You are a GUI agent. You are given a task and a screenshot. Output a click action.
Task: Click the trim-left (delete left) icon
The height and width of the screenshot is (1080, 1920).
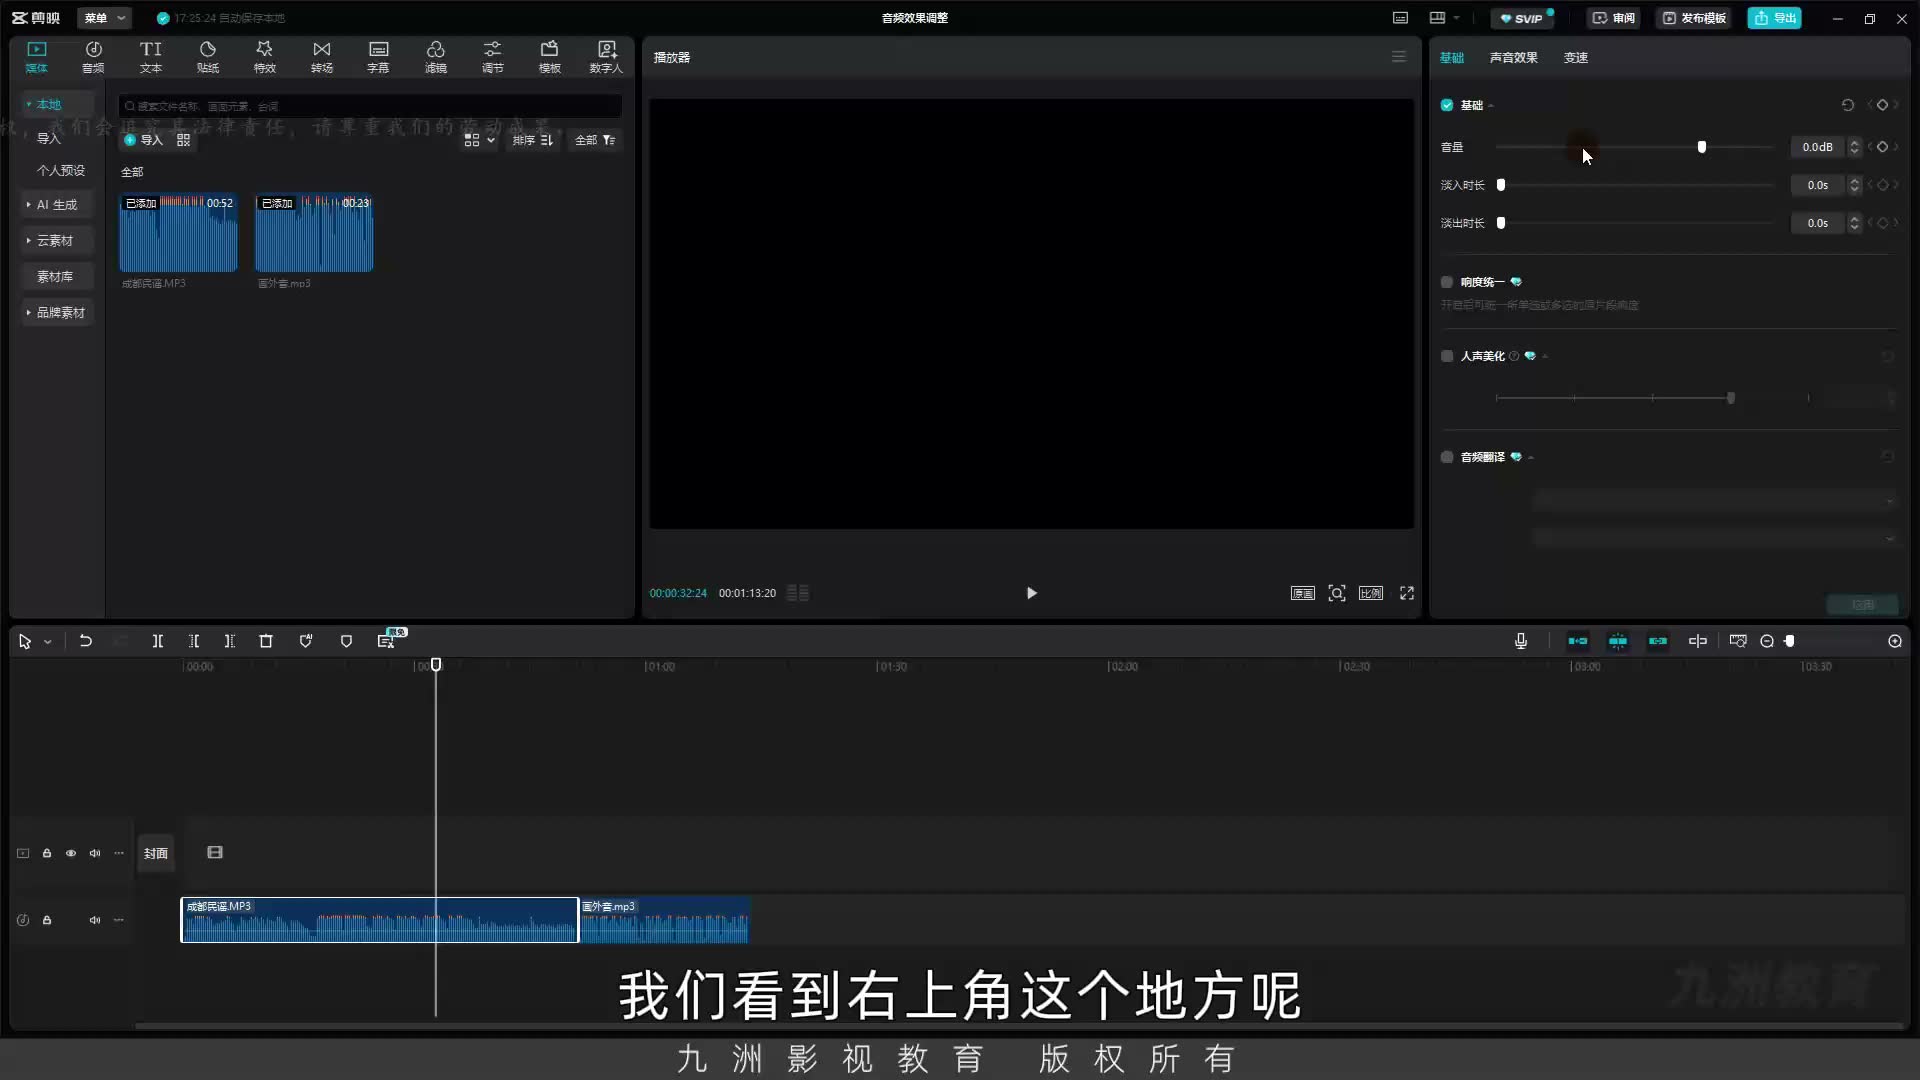click(x=194, y=641)
